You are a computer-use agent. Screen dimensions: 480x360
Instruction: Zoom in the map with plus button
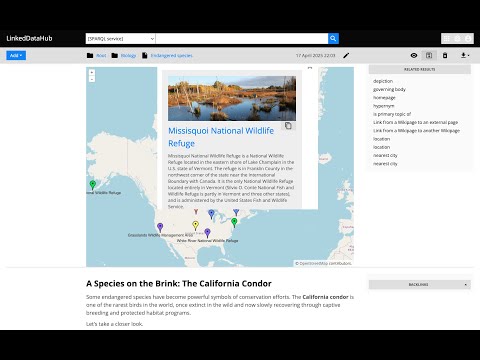point(92,72)
